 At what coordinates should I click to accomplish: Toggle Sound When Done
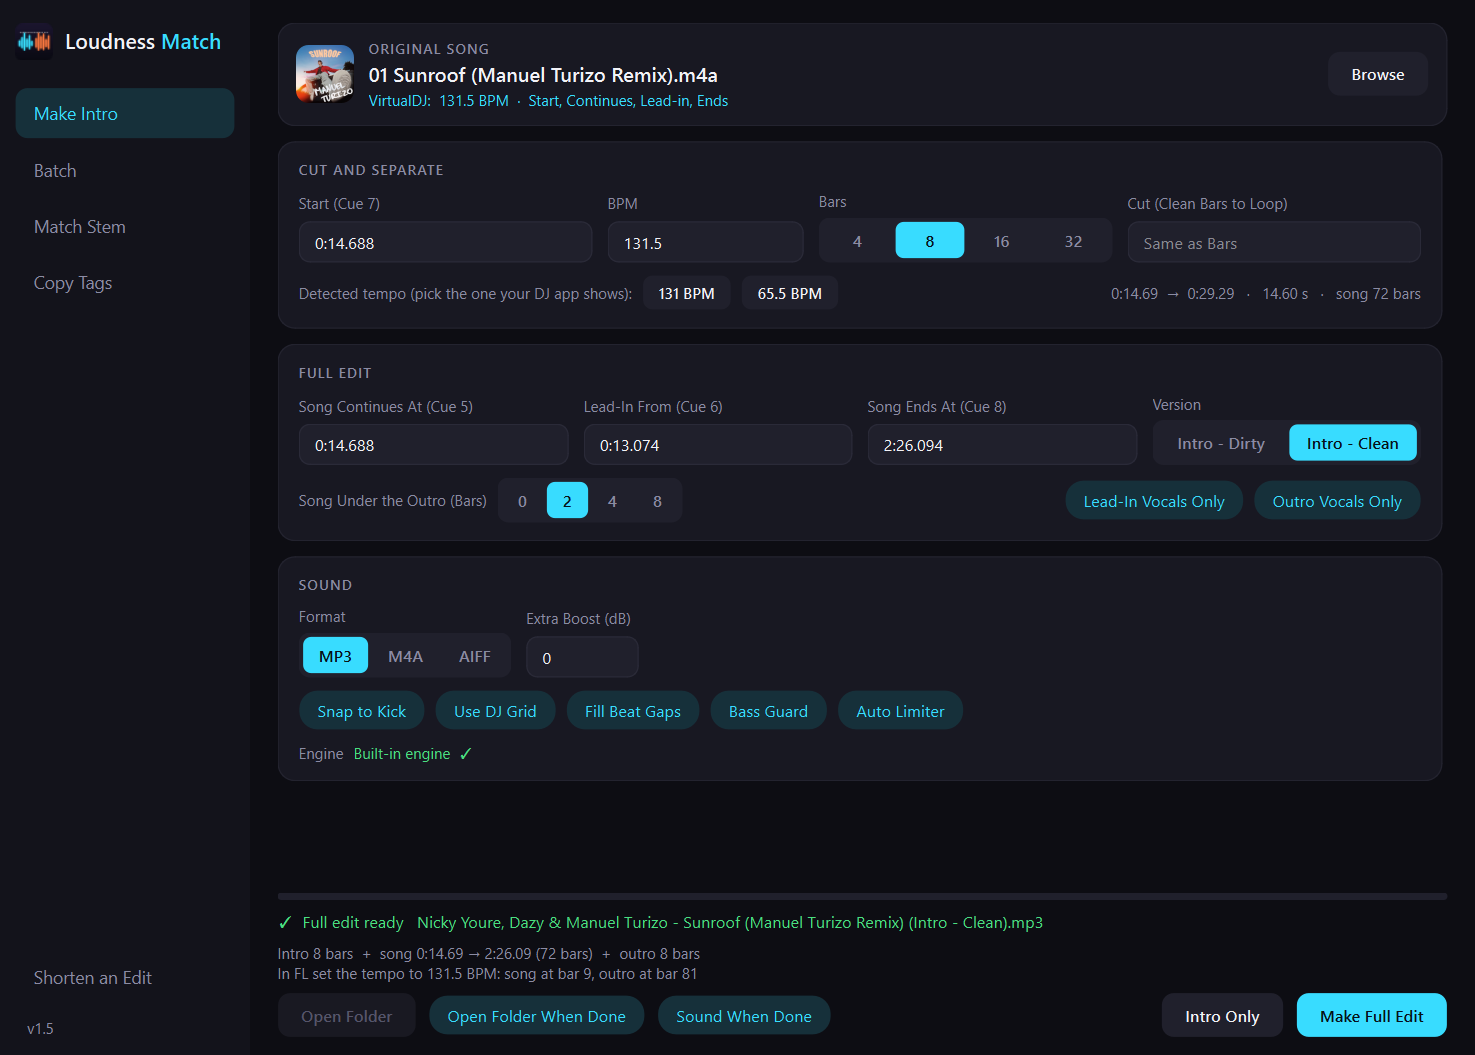point(744,1016)
